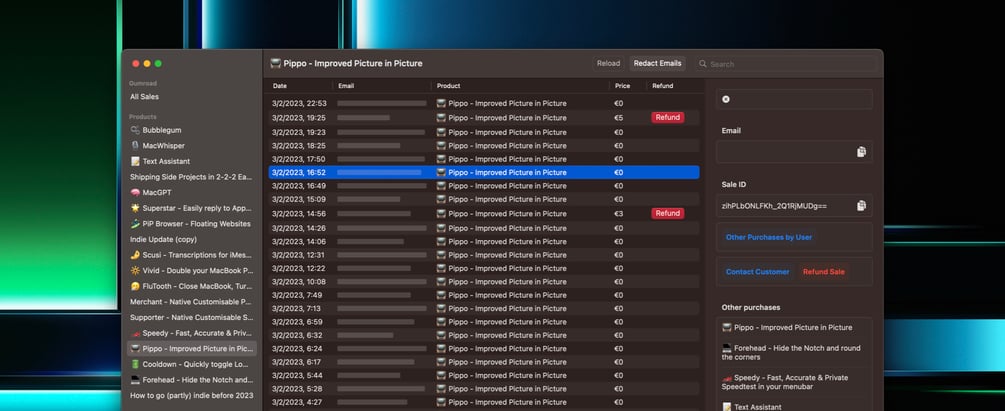The image size is (1005, 411).
Task: Clear selection with the x icon
Action: 726,99
